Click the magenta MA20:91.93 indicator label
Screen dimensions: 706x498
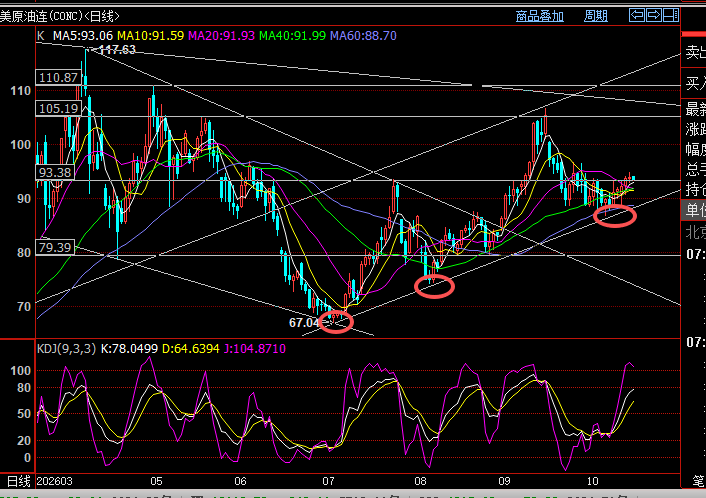(x=221, y=36)
